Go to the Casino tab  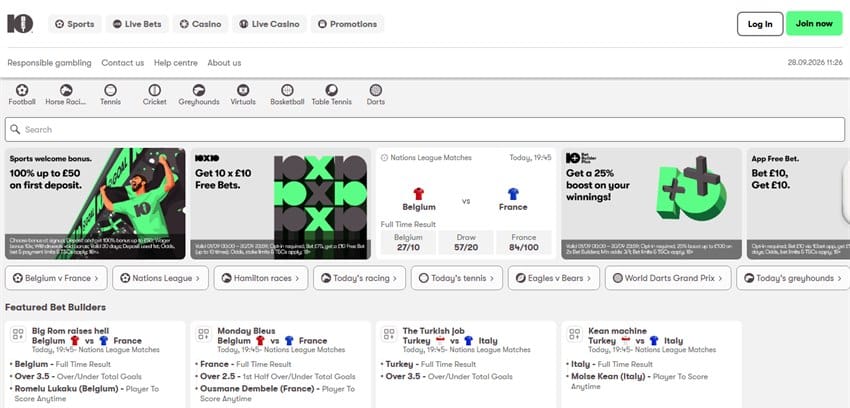(201, 24)
